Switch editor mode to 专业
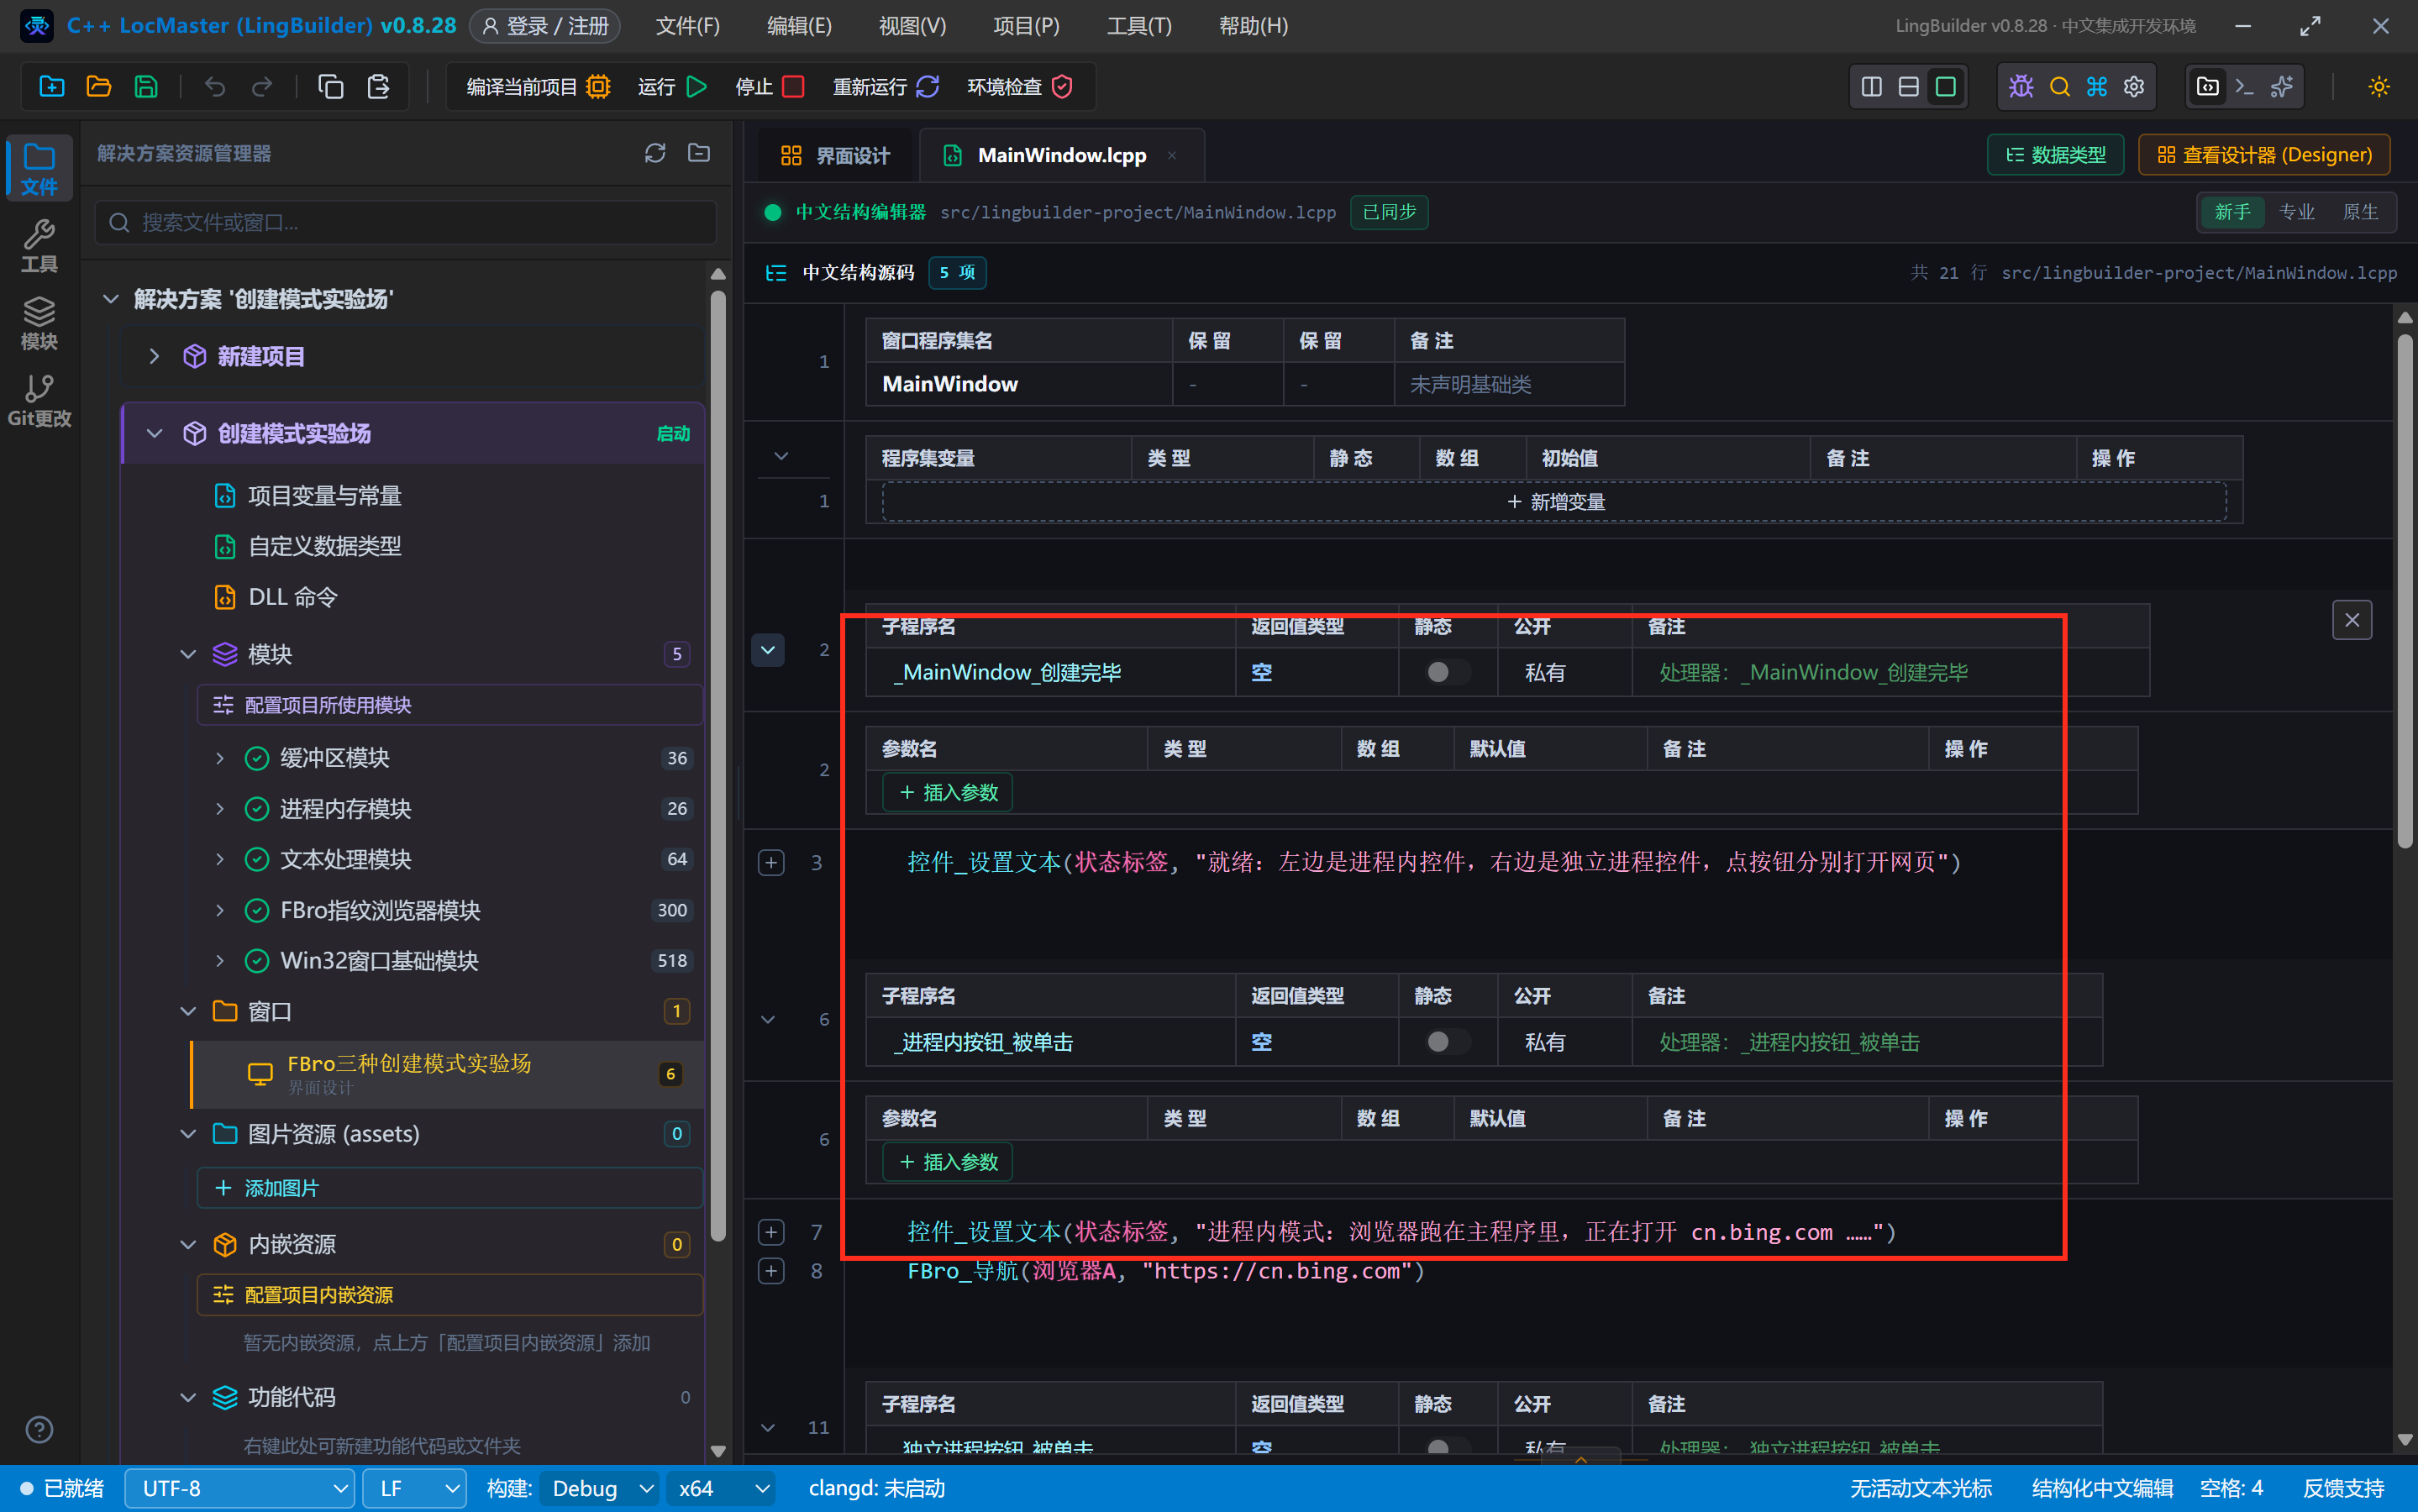 click(x=2296, y=212)
